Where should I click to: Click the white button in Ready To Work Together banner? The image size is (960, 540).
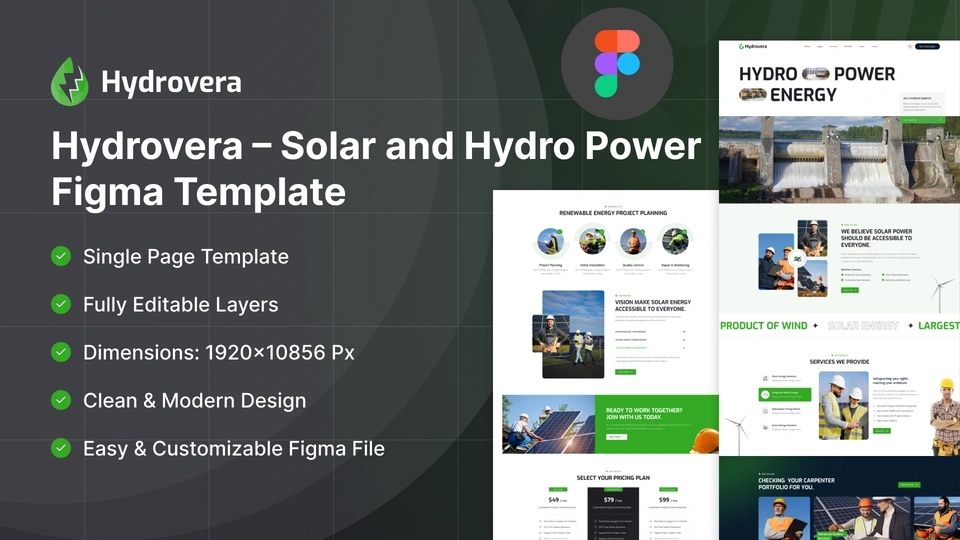click(x=616, y=437)
